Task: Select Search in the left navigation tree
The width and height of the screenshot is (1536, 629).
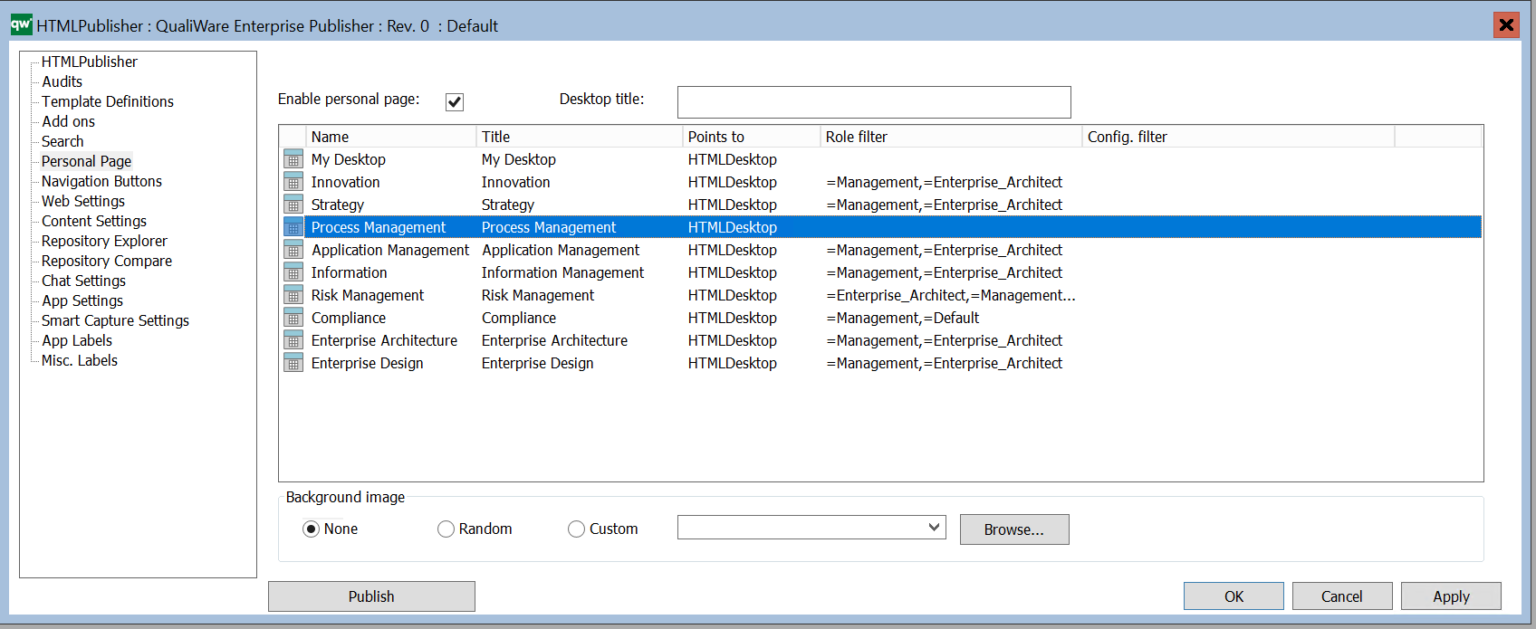Action: [x=62, y=141]
